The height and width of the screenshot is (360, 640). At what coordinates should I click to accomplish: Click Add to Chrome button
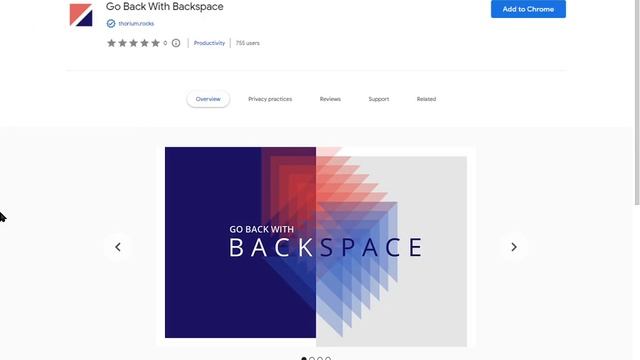tap(528, 9)
